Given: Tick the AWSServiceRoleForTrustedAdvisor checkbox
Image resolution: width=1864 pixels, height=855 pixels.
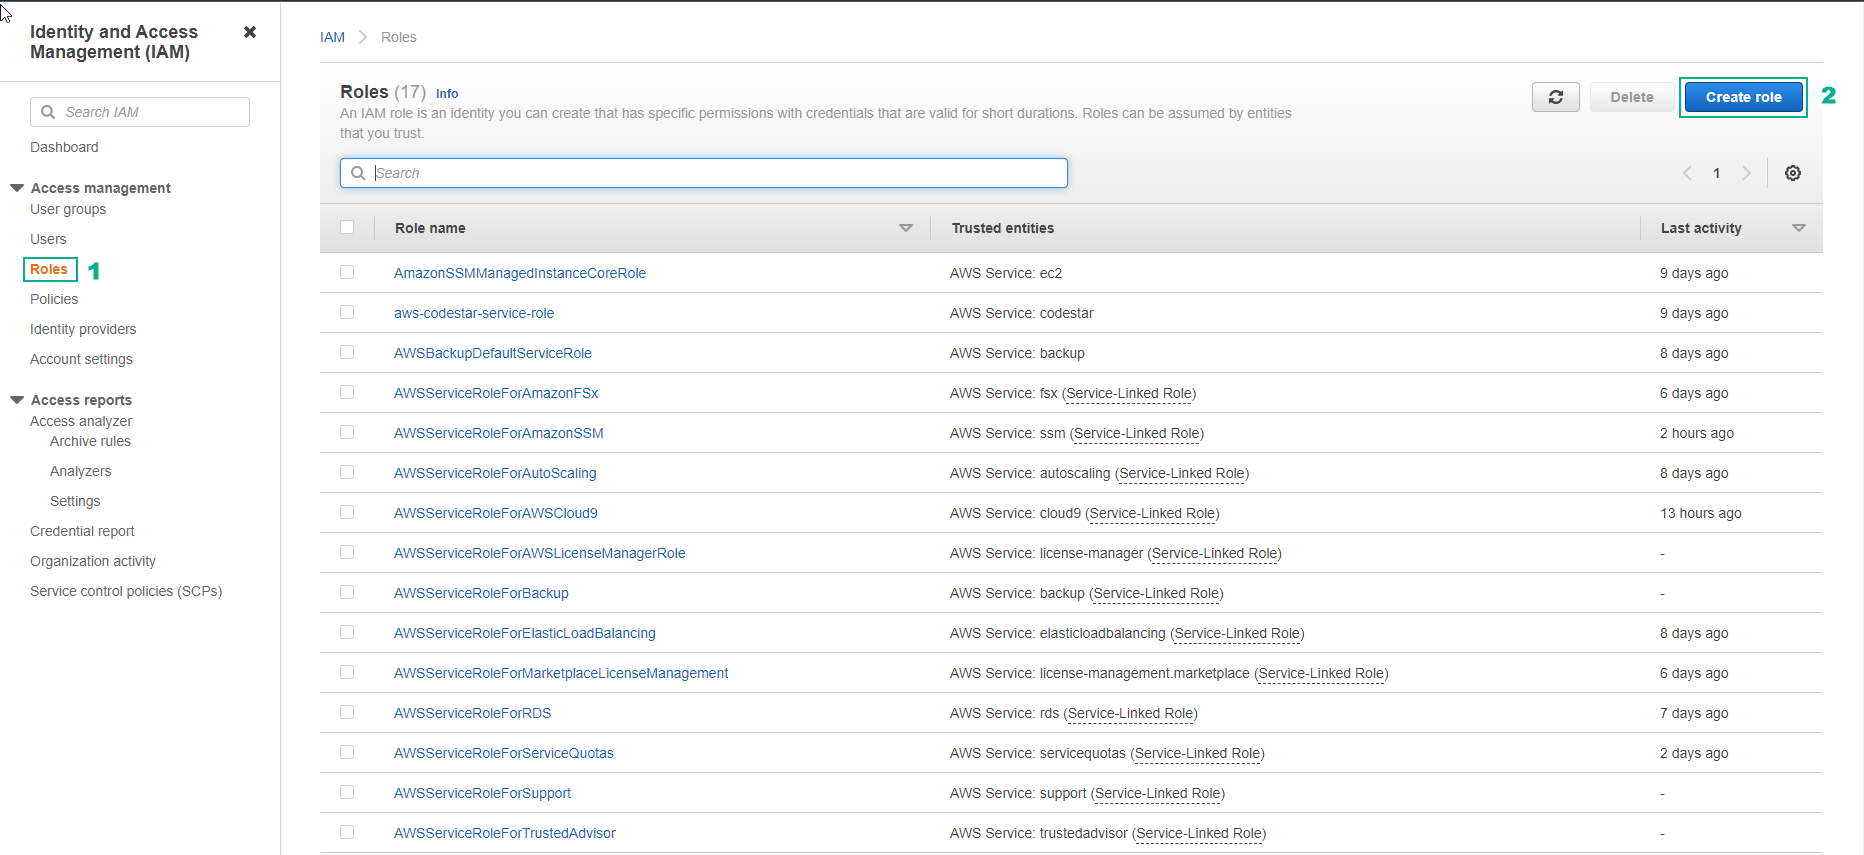Looking at the screenshot, I should click(x=347, y=832).
